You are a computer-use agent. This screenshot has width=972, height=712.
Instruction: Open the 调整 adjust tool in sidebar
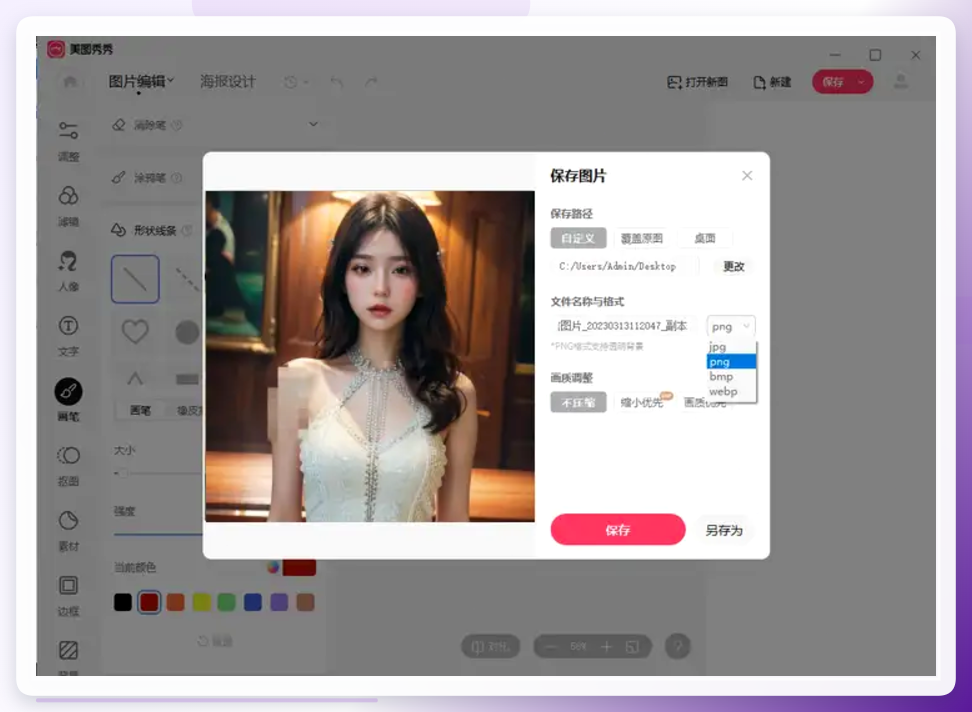coord(68,141)
